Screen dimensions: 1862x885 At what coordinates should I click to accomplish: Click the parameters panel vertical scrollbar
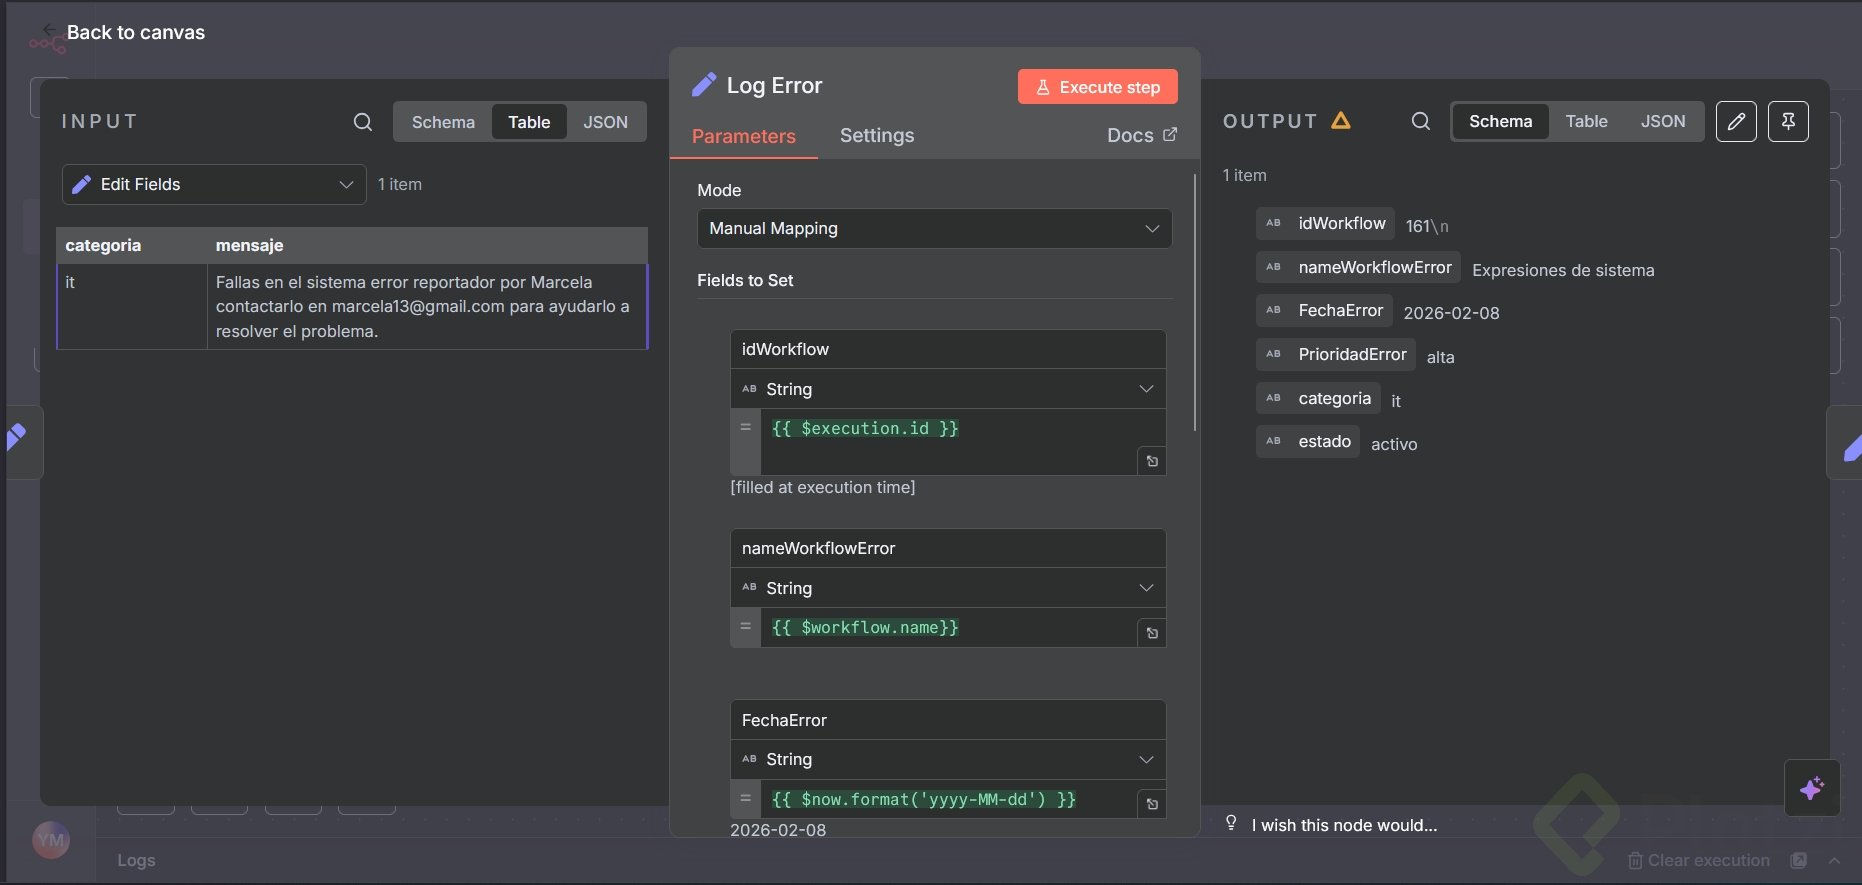click(1194, 302)
